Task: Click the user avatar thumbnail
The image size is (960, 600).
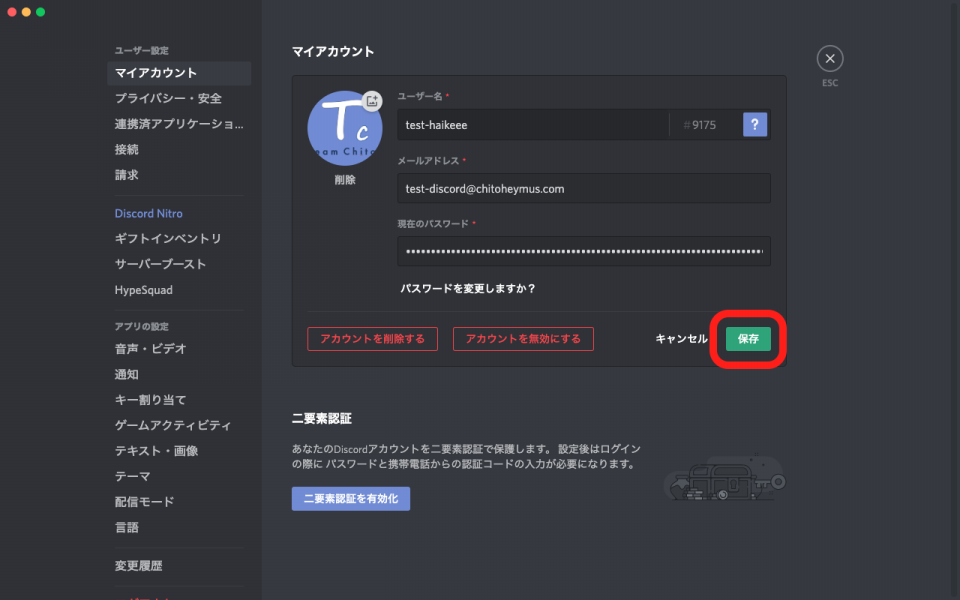Action: (x=345, y=129)
